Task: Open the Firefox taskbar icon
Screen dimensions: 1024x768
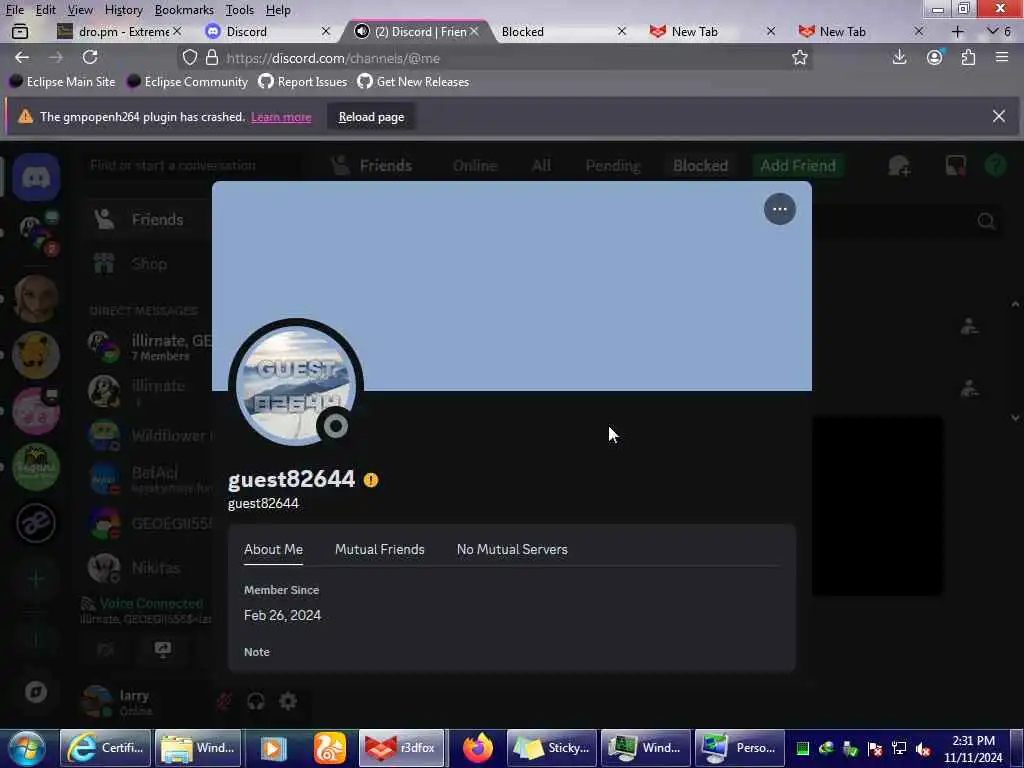Action: [x=477, y=748]
